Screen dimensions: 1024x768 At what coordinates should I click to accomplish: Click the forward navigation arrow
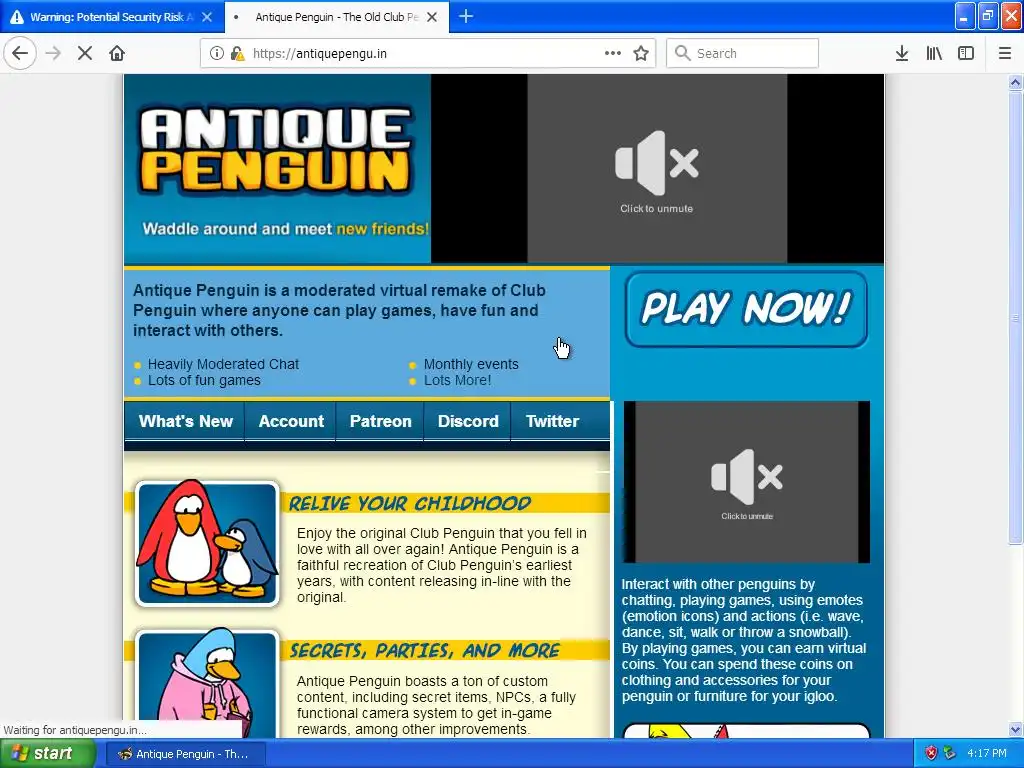(53, 53)
